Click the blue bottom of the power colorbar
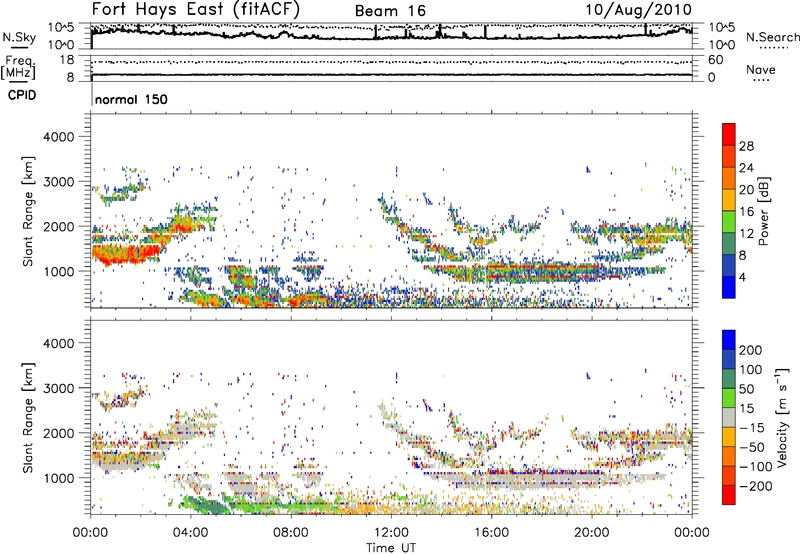This screenshot has width=800, height=554. click(x=729, y=288)
